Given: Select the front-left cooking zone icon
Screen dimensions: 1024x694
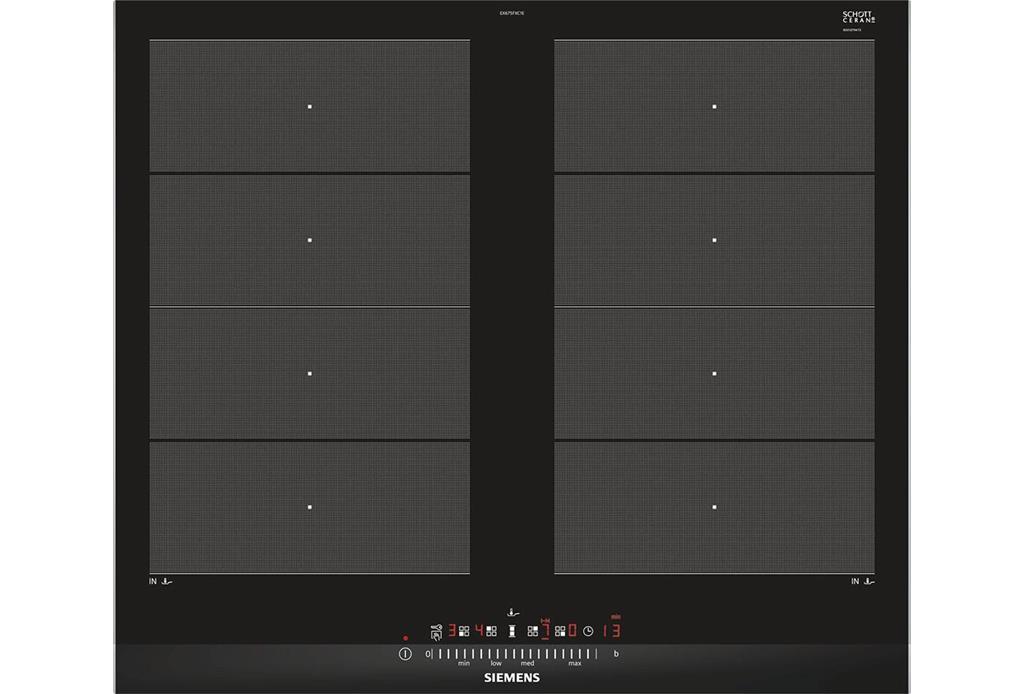Looking at the screenshot, I should click(464, 631).
